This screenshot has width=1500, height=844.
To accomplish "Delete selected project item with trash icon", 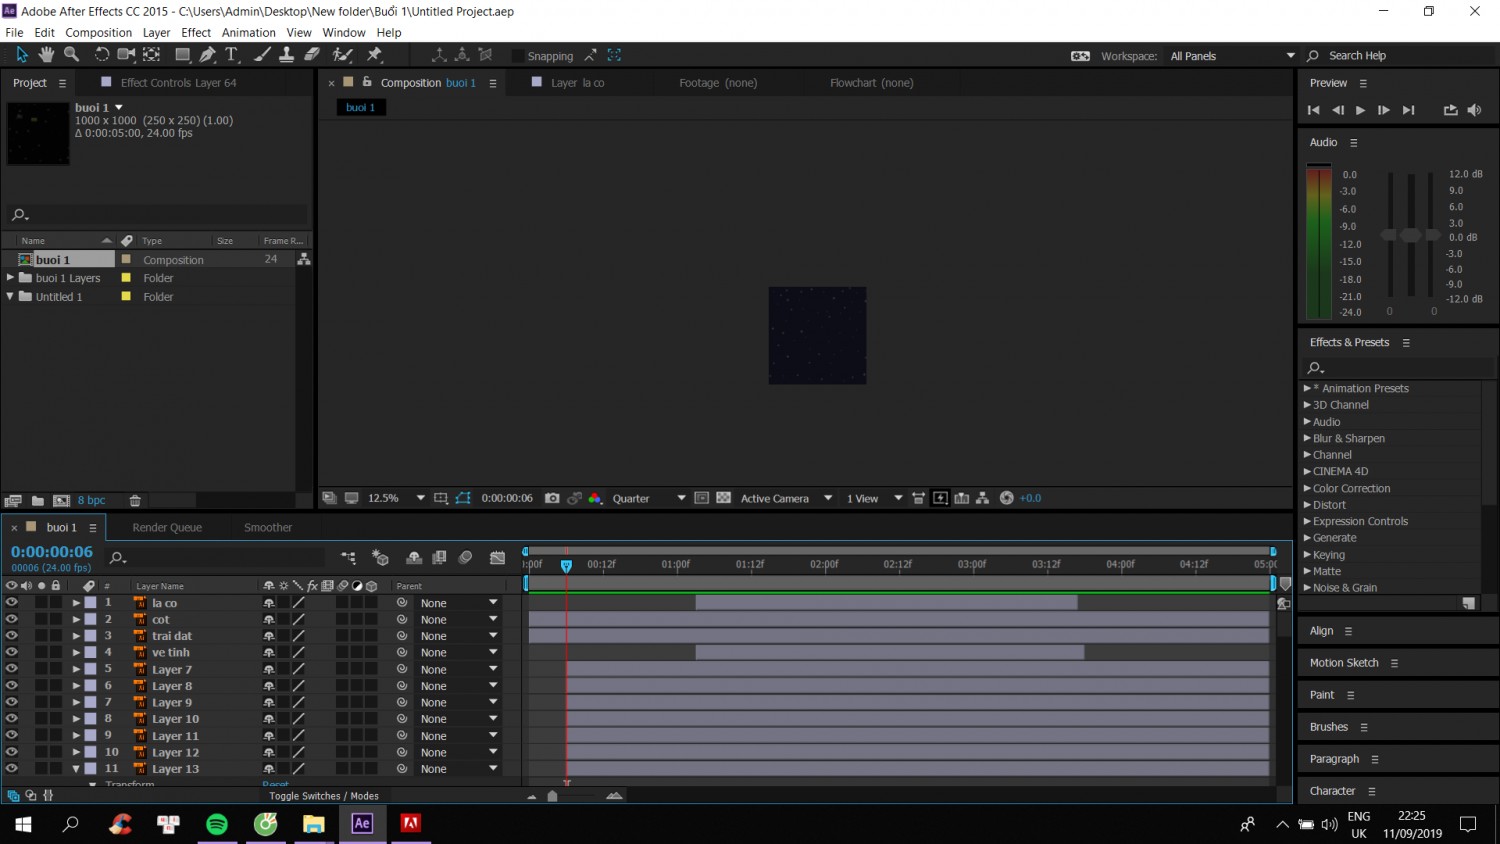I will tap(135, 501).
